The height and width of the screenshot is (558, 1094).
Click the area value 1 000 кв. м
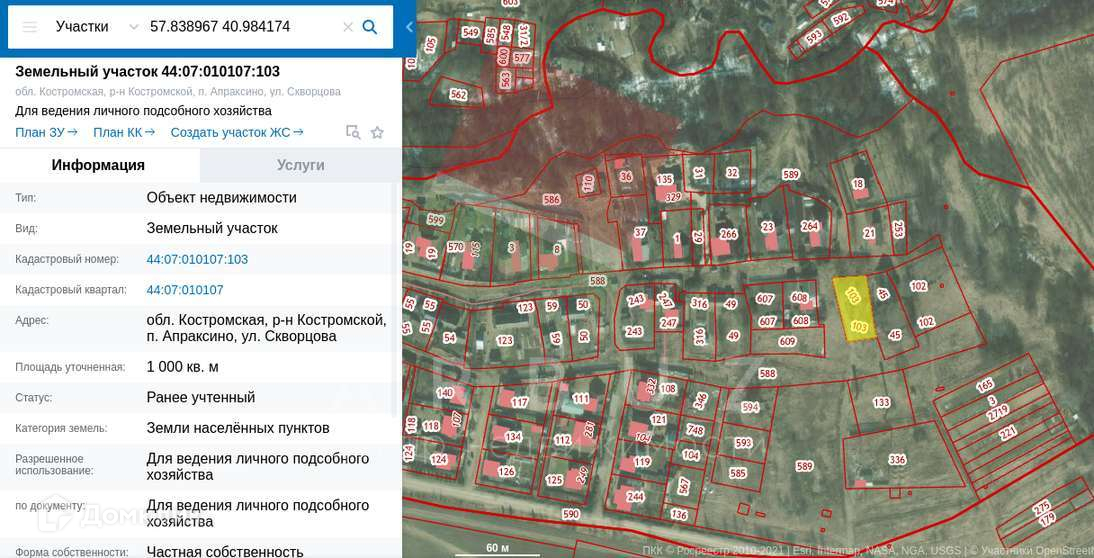click(x=183, y=367)
